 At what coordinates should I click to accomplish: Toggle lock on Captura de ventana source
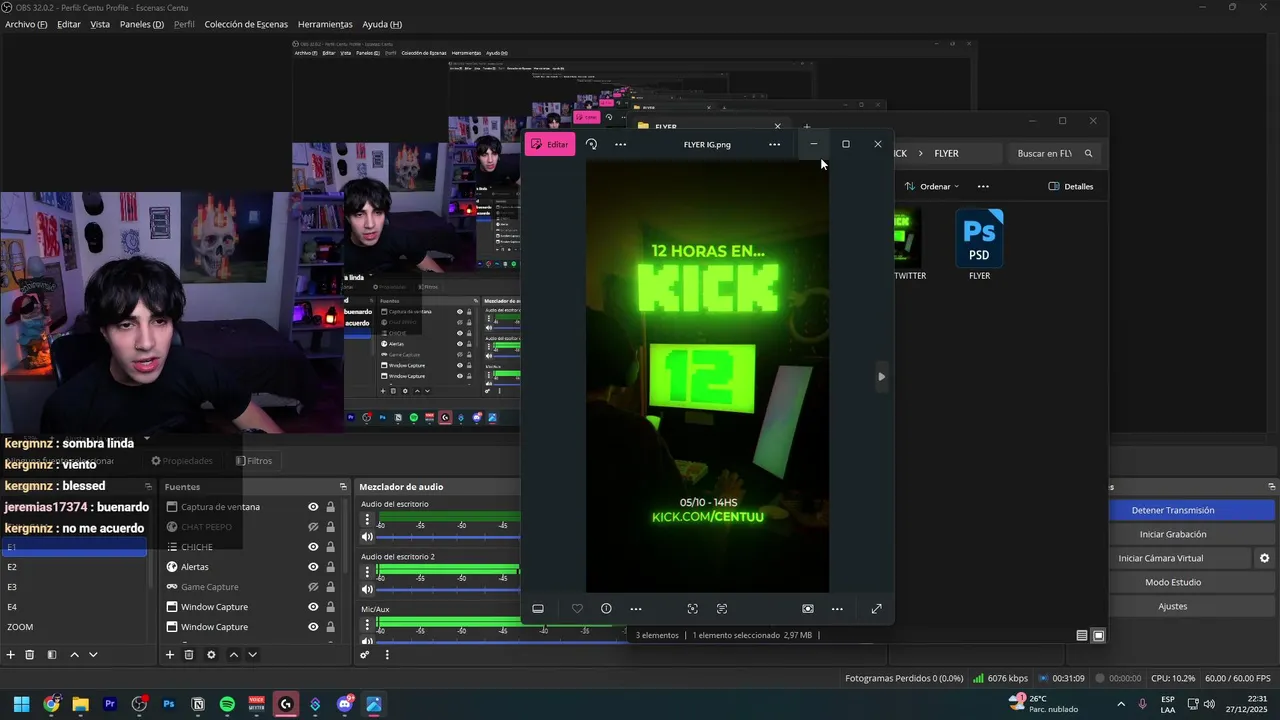[x=330, y=507]
